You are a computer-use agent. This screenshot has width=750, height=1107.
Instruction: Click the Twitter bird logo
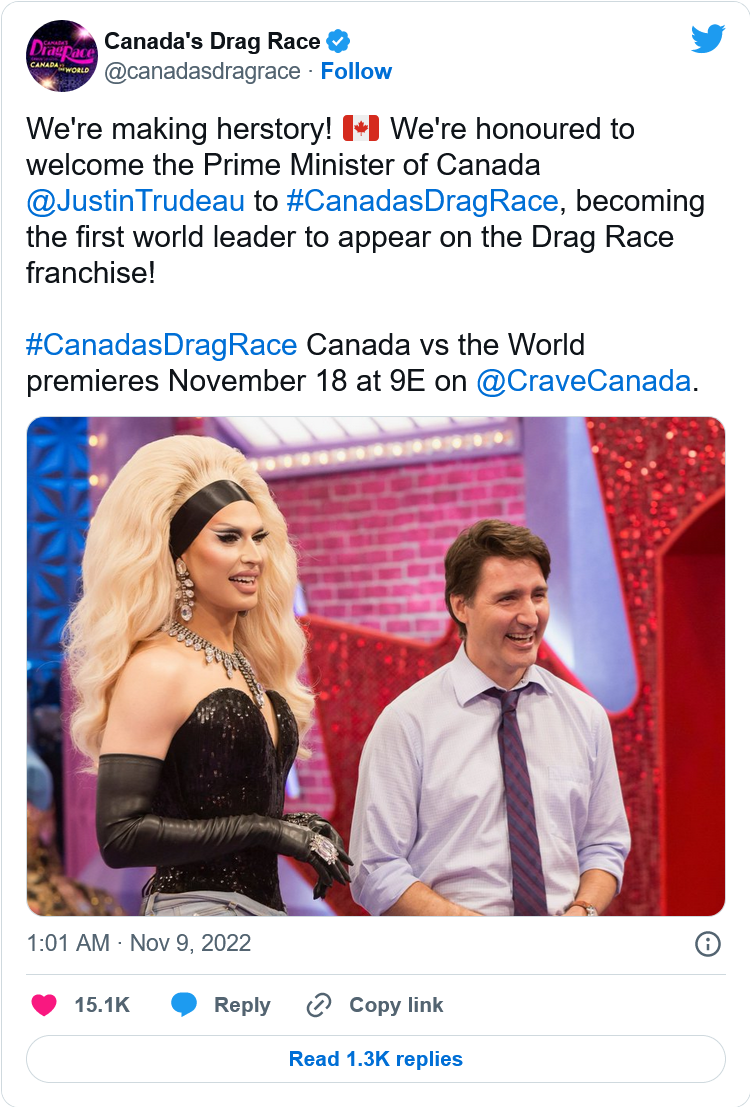708,39
